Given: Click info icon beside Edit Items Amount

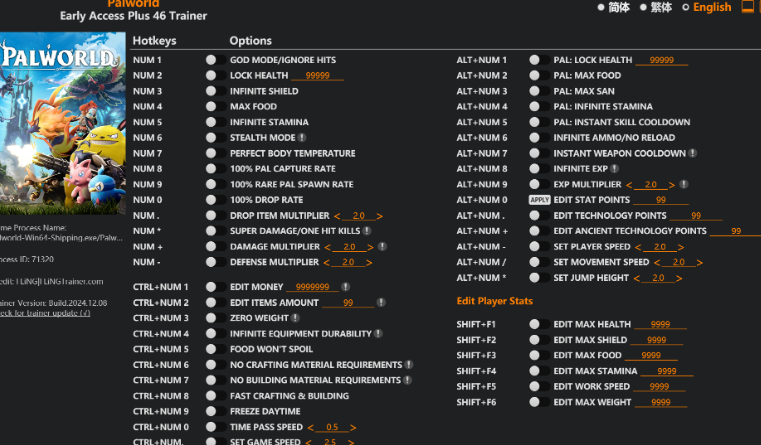Looking at the screenshot, I should (381, 302).
